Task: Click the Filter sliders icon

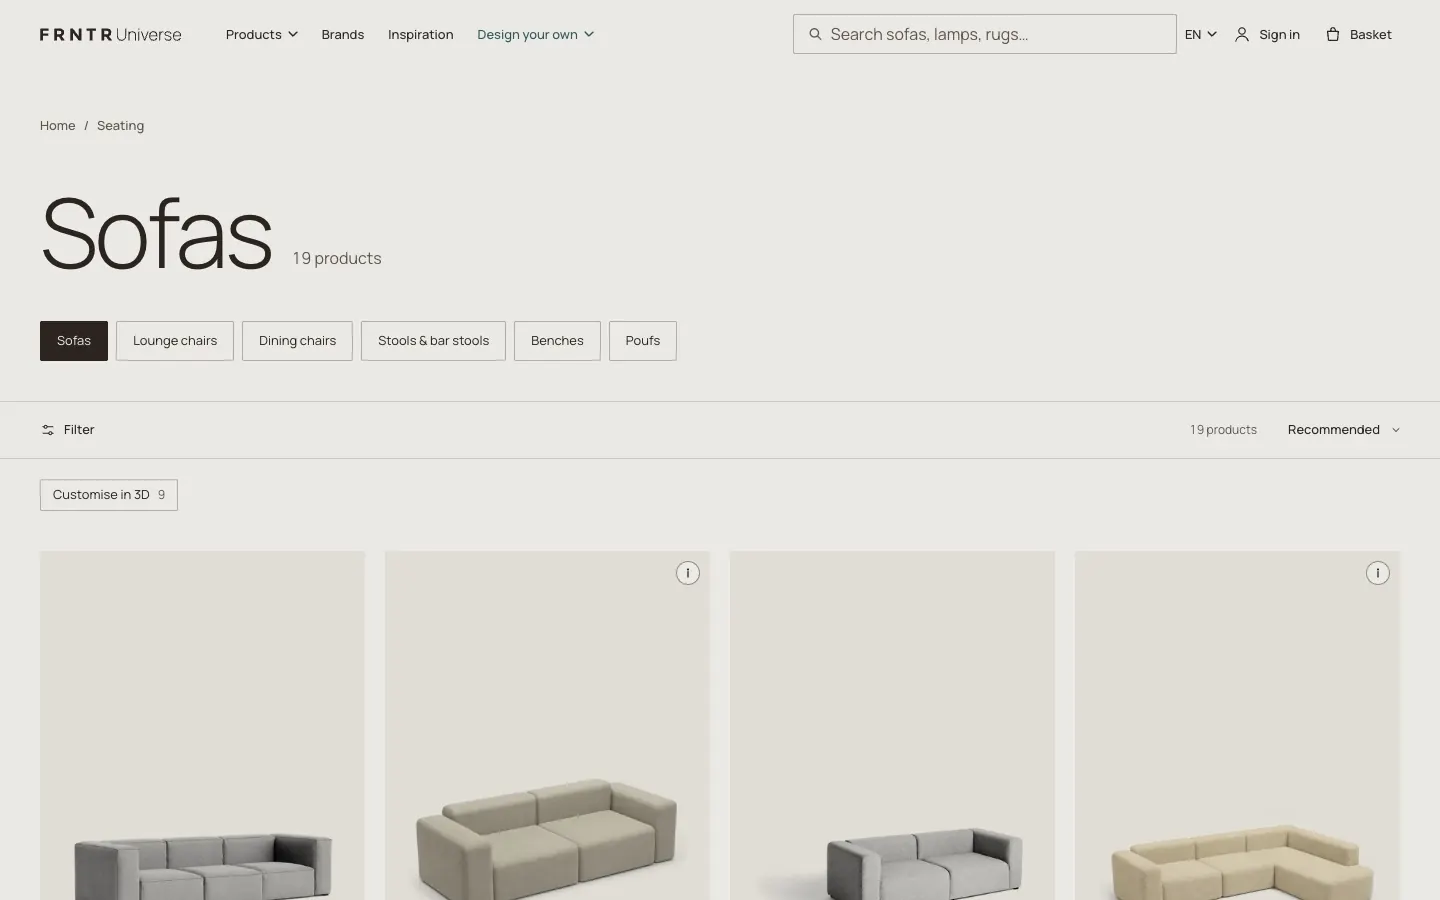Action: pos(48,430)
